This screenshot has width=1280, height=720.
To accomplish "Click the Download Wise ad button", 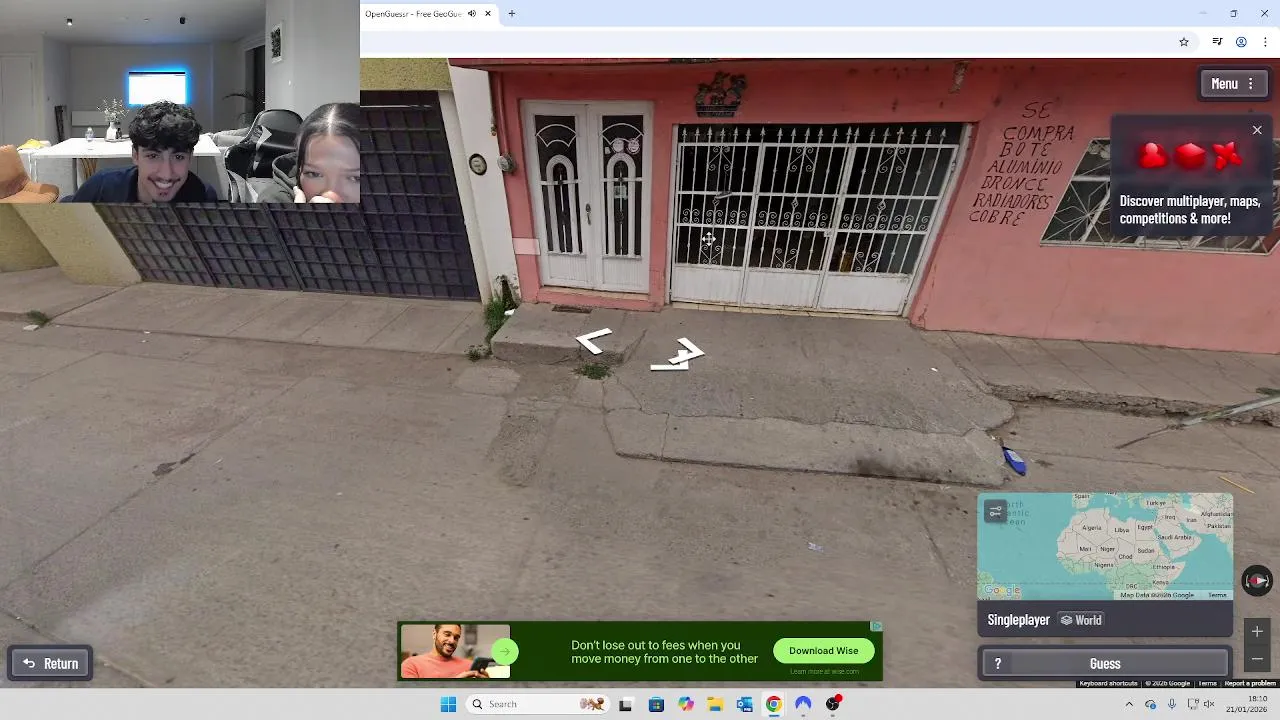I will 823,651.
